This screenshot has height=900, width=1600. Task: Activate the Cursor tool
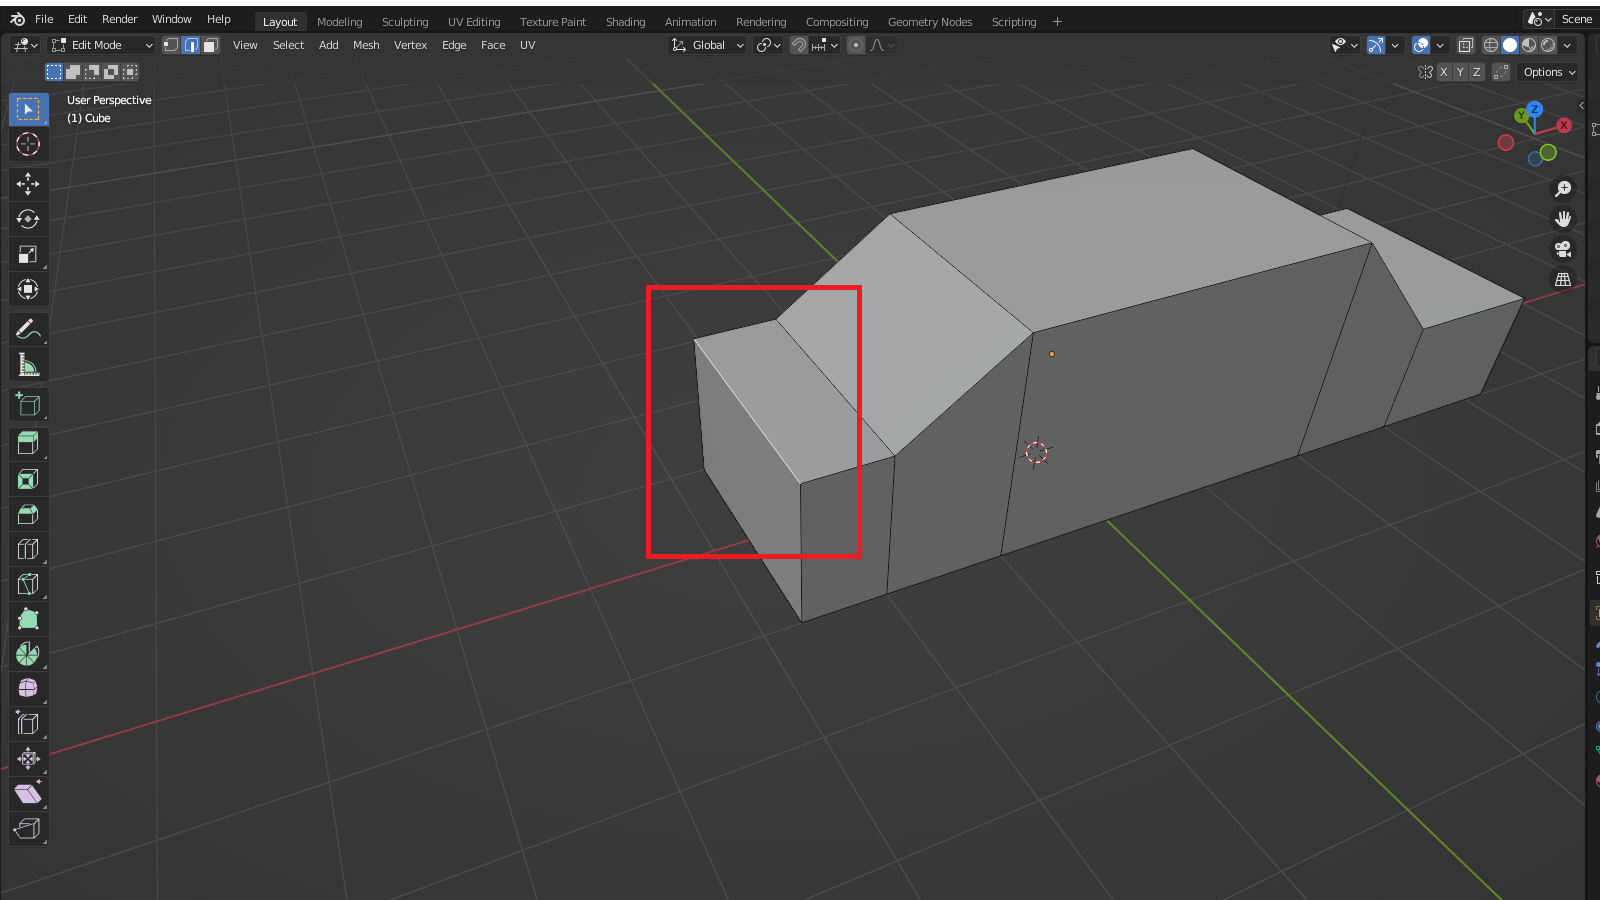click(x=28, y=144)
